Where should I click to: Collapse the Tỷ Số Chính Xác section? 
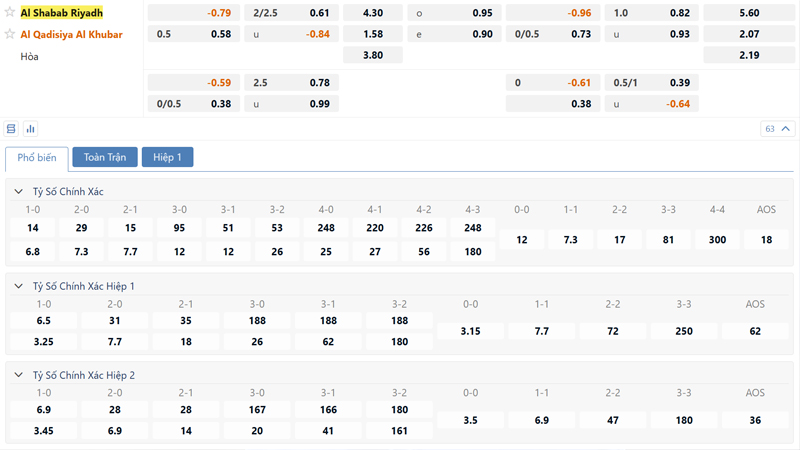point(19,191)
